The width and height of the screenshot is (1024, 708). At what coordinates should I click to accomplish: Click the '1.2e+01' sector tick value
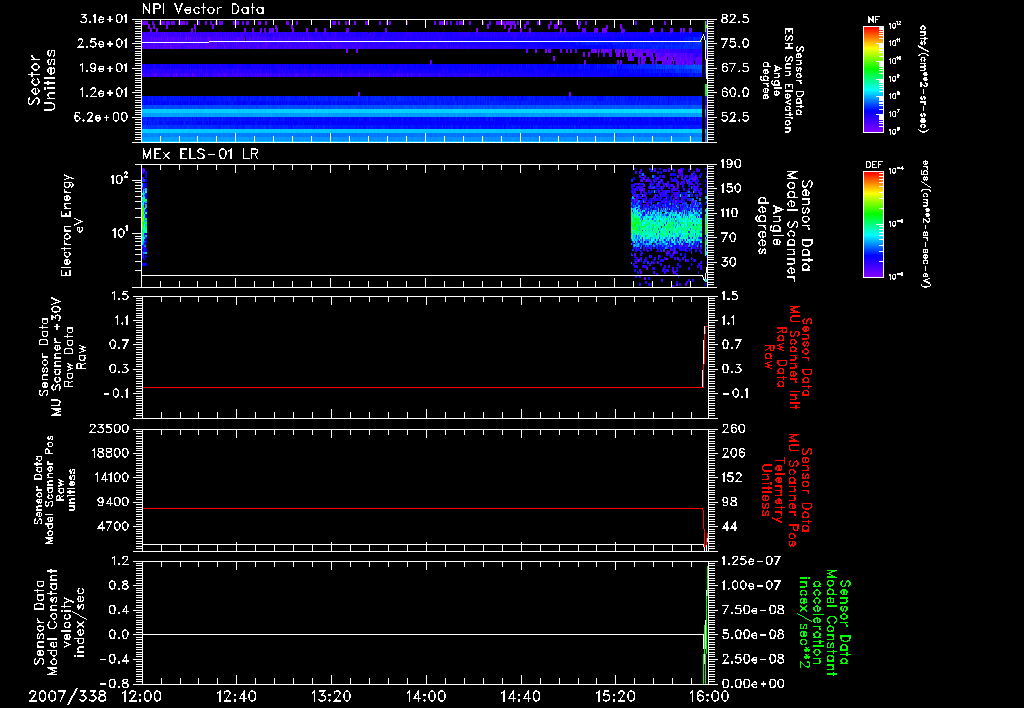click(x=103, y=93)
